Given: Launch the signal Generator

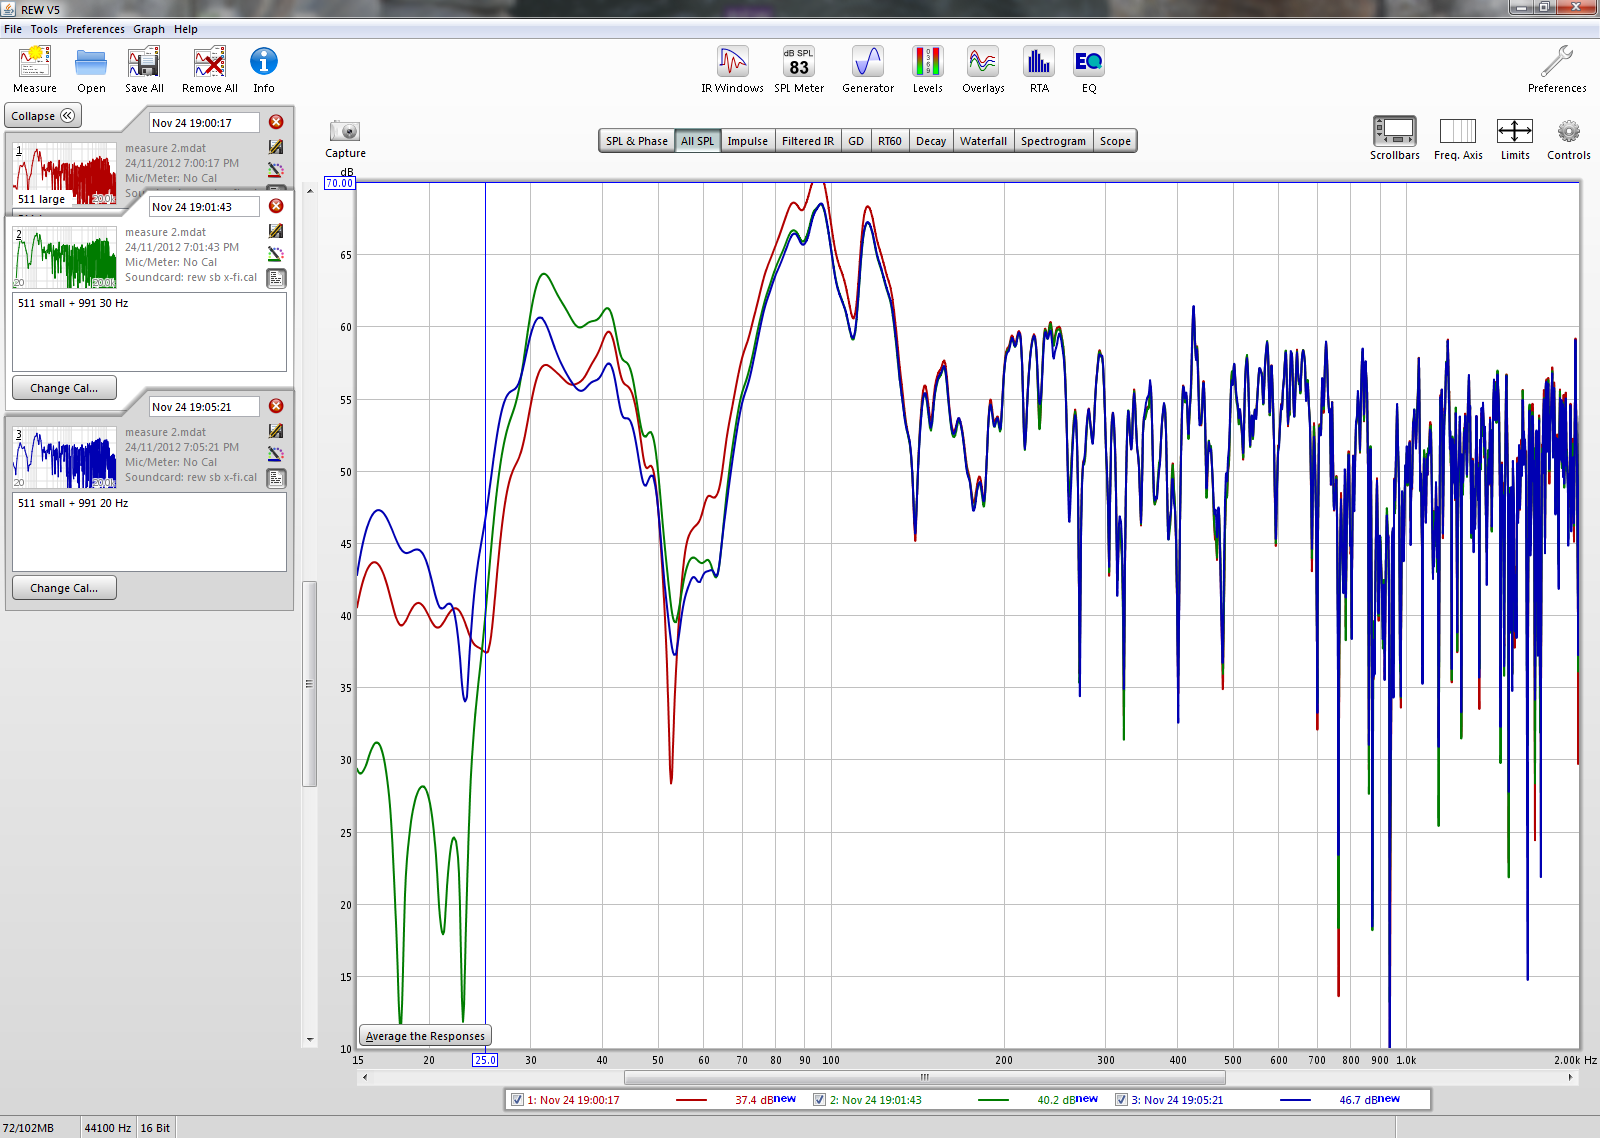Looking at the screenshot, I should [867, 63].
